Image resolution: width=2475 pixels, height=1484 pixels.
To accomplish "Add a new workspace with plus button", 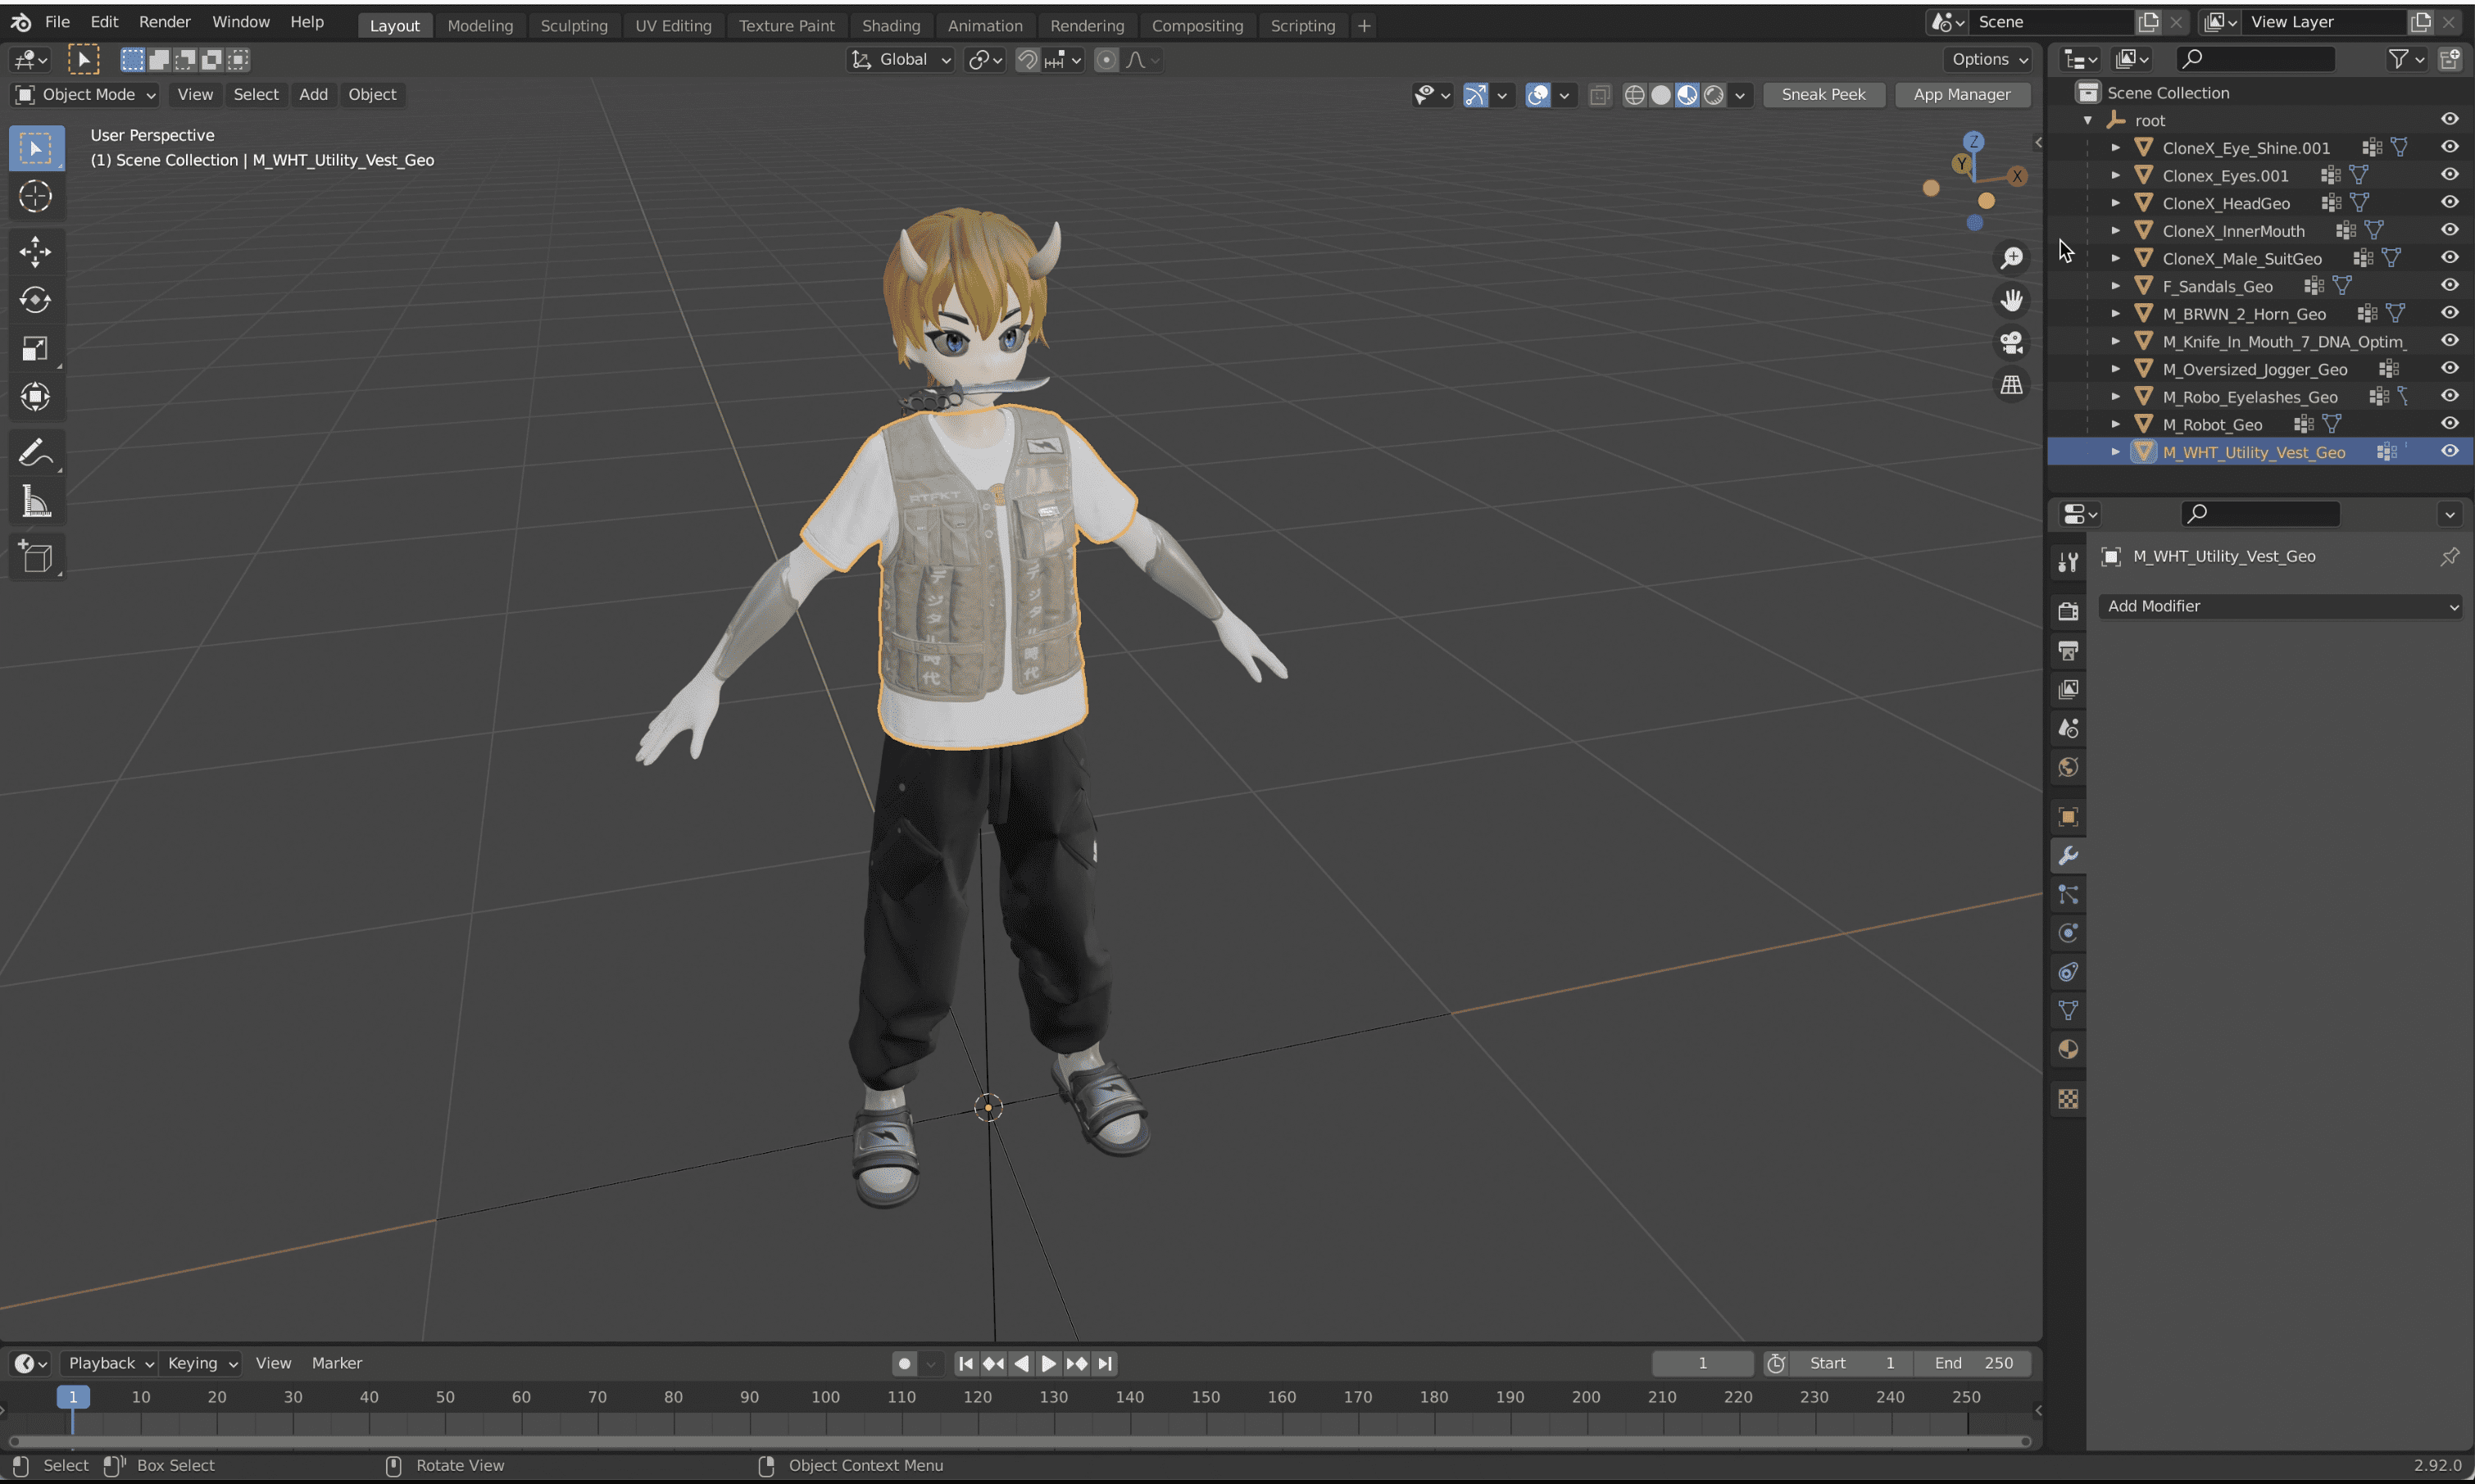I will pos(1364,26).
